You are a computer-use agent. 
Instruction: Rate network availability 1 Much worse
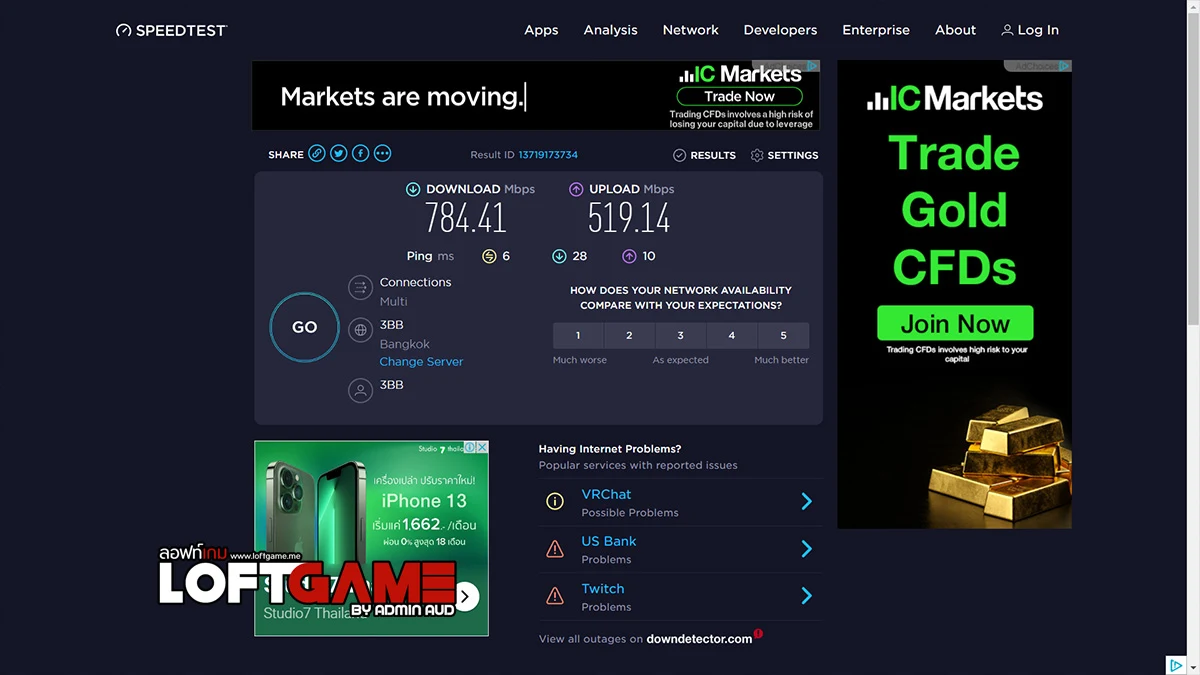(578, 335)
